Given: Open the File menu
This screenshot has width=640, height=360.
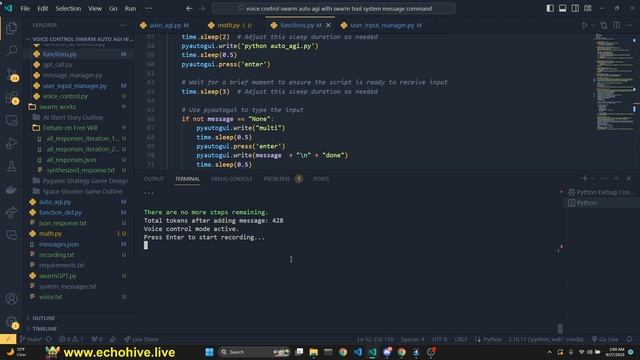Looking at the screenshot, I should tap(25, 8).
